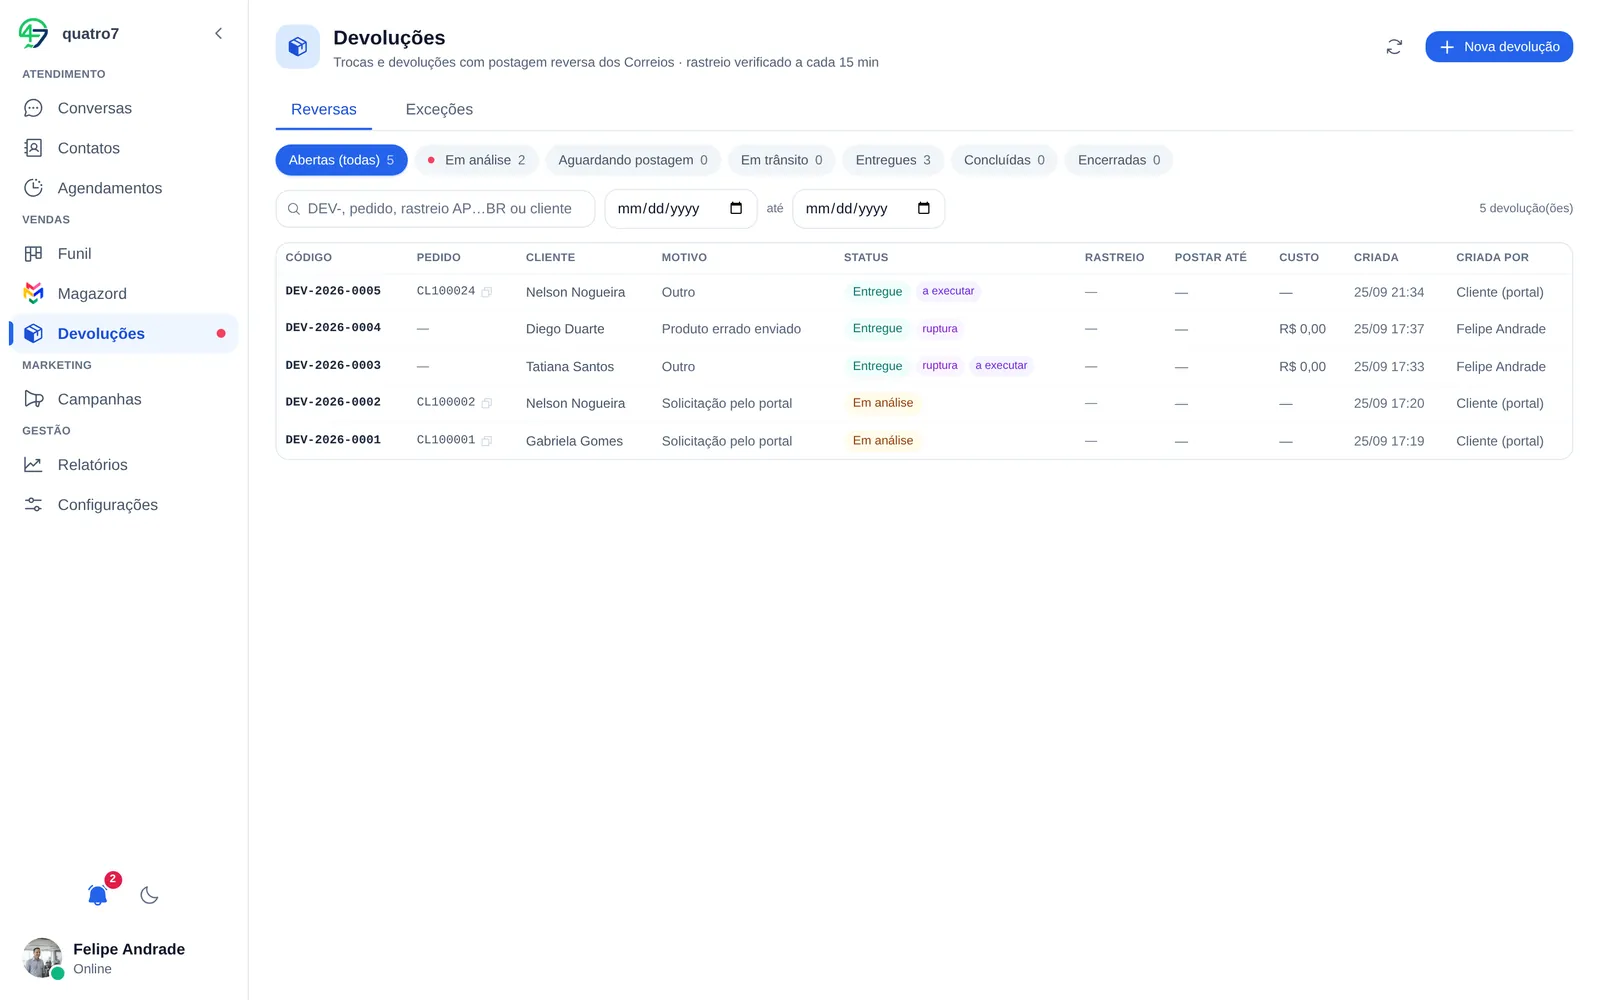Click a executar tag on Tatiana Santos row
The image size is (1600, 1000).
(x=1001, y=366)
